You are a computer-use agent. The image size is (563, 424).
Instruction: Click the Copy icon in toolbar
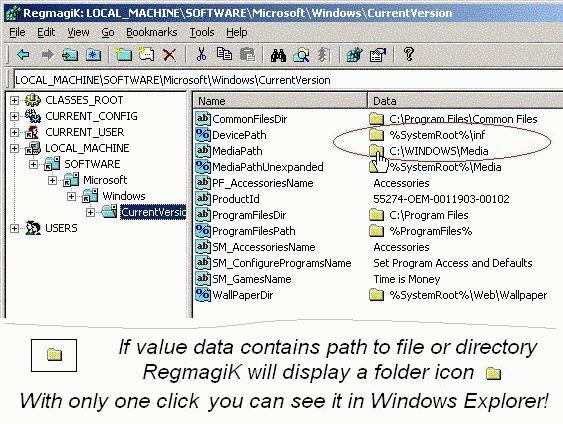(x=224, y=54)
